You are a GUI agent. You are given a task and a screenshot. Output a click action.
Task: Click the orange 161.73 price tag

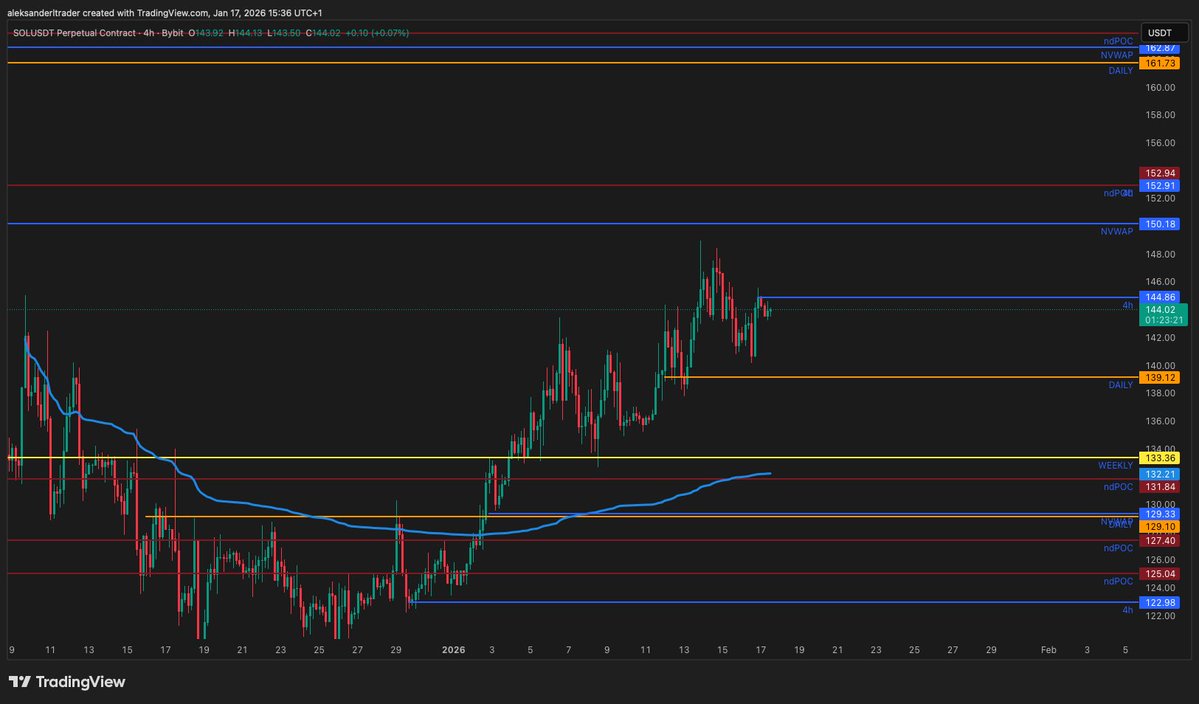(x=1160, y=63)
